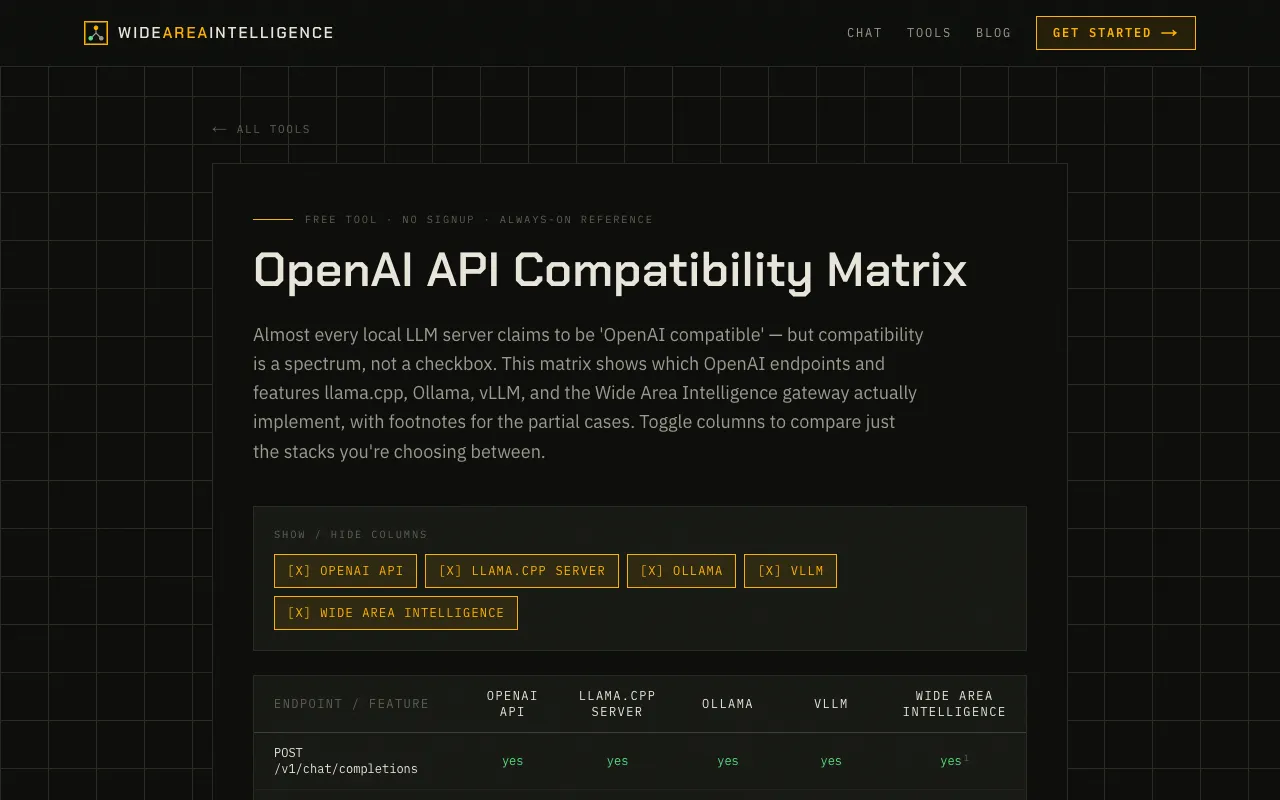Click the POST /v1/chat/completions row label

(x=346, y=761)
